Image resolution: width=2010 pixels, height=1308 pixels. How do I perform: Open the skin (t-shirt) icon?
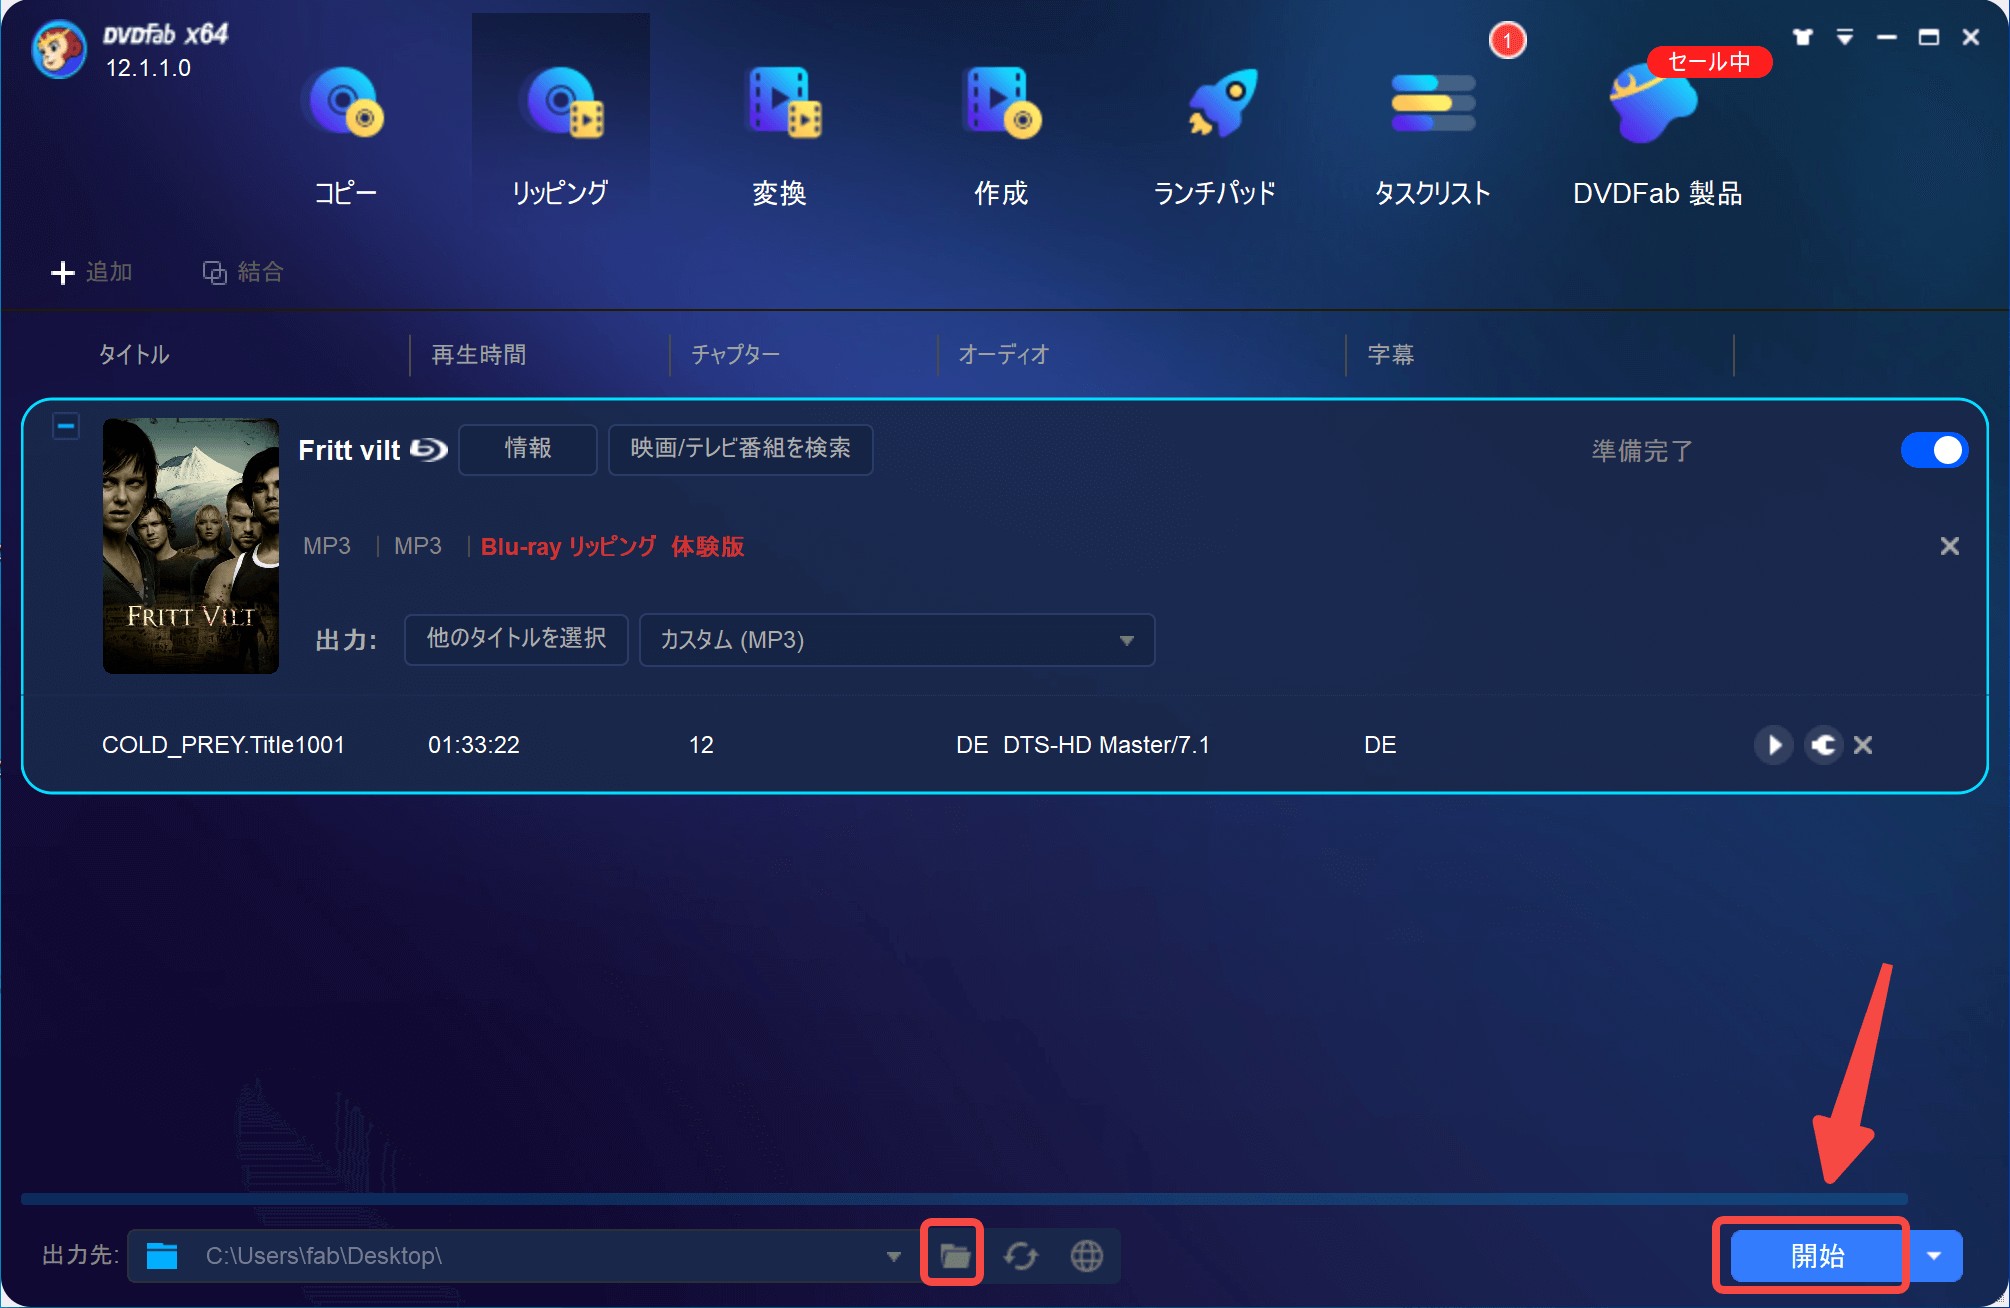pos(1802,37)
